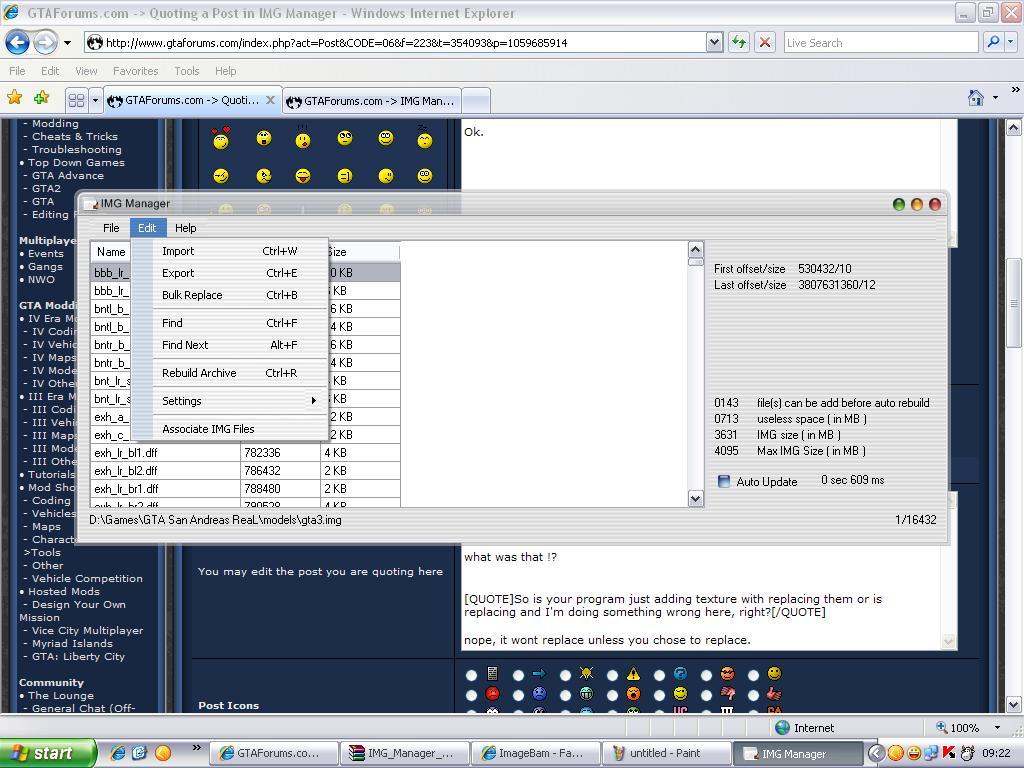The height and width of the screenshot is (768, 1024).
Task: Insert the tongue-out smiley emoticon
Action: click(x=303, y=176)
